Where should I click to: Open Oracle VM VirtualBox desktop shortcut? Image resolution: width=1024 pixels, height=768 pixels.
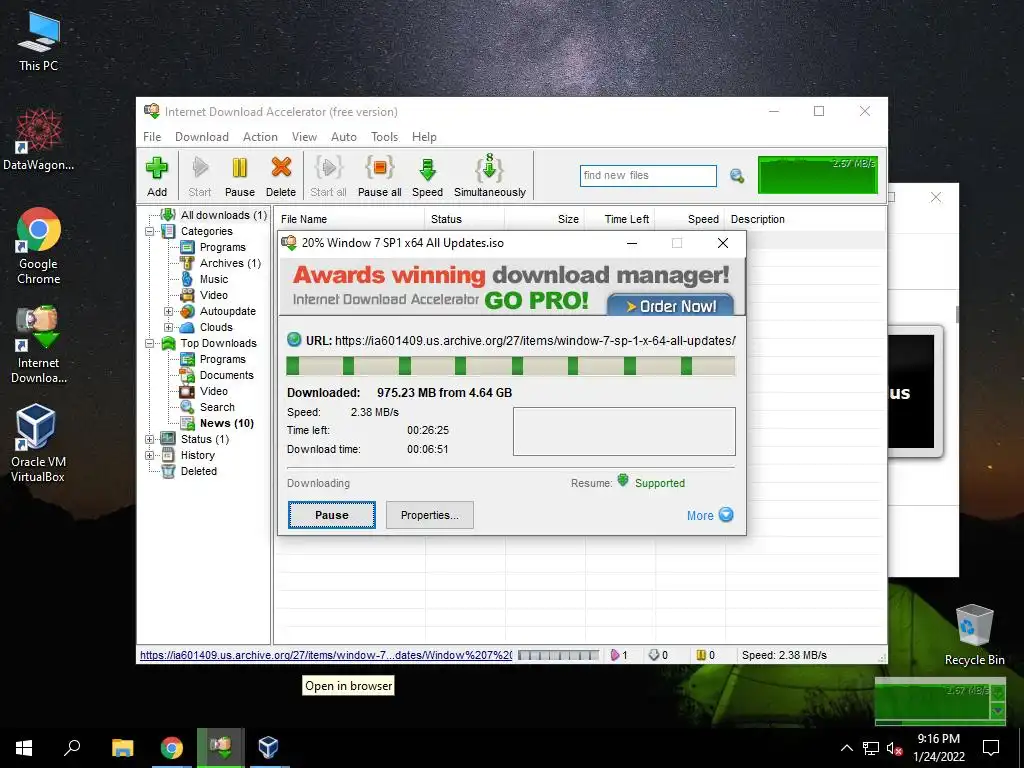(x=38, y=443)
